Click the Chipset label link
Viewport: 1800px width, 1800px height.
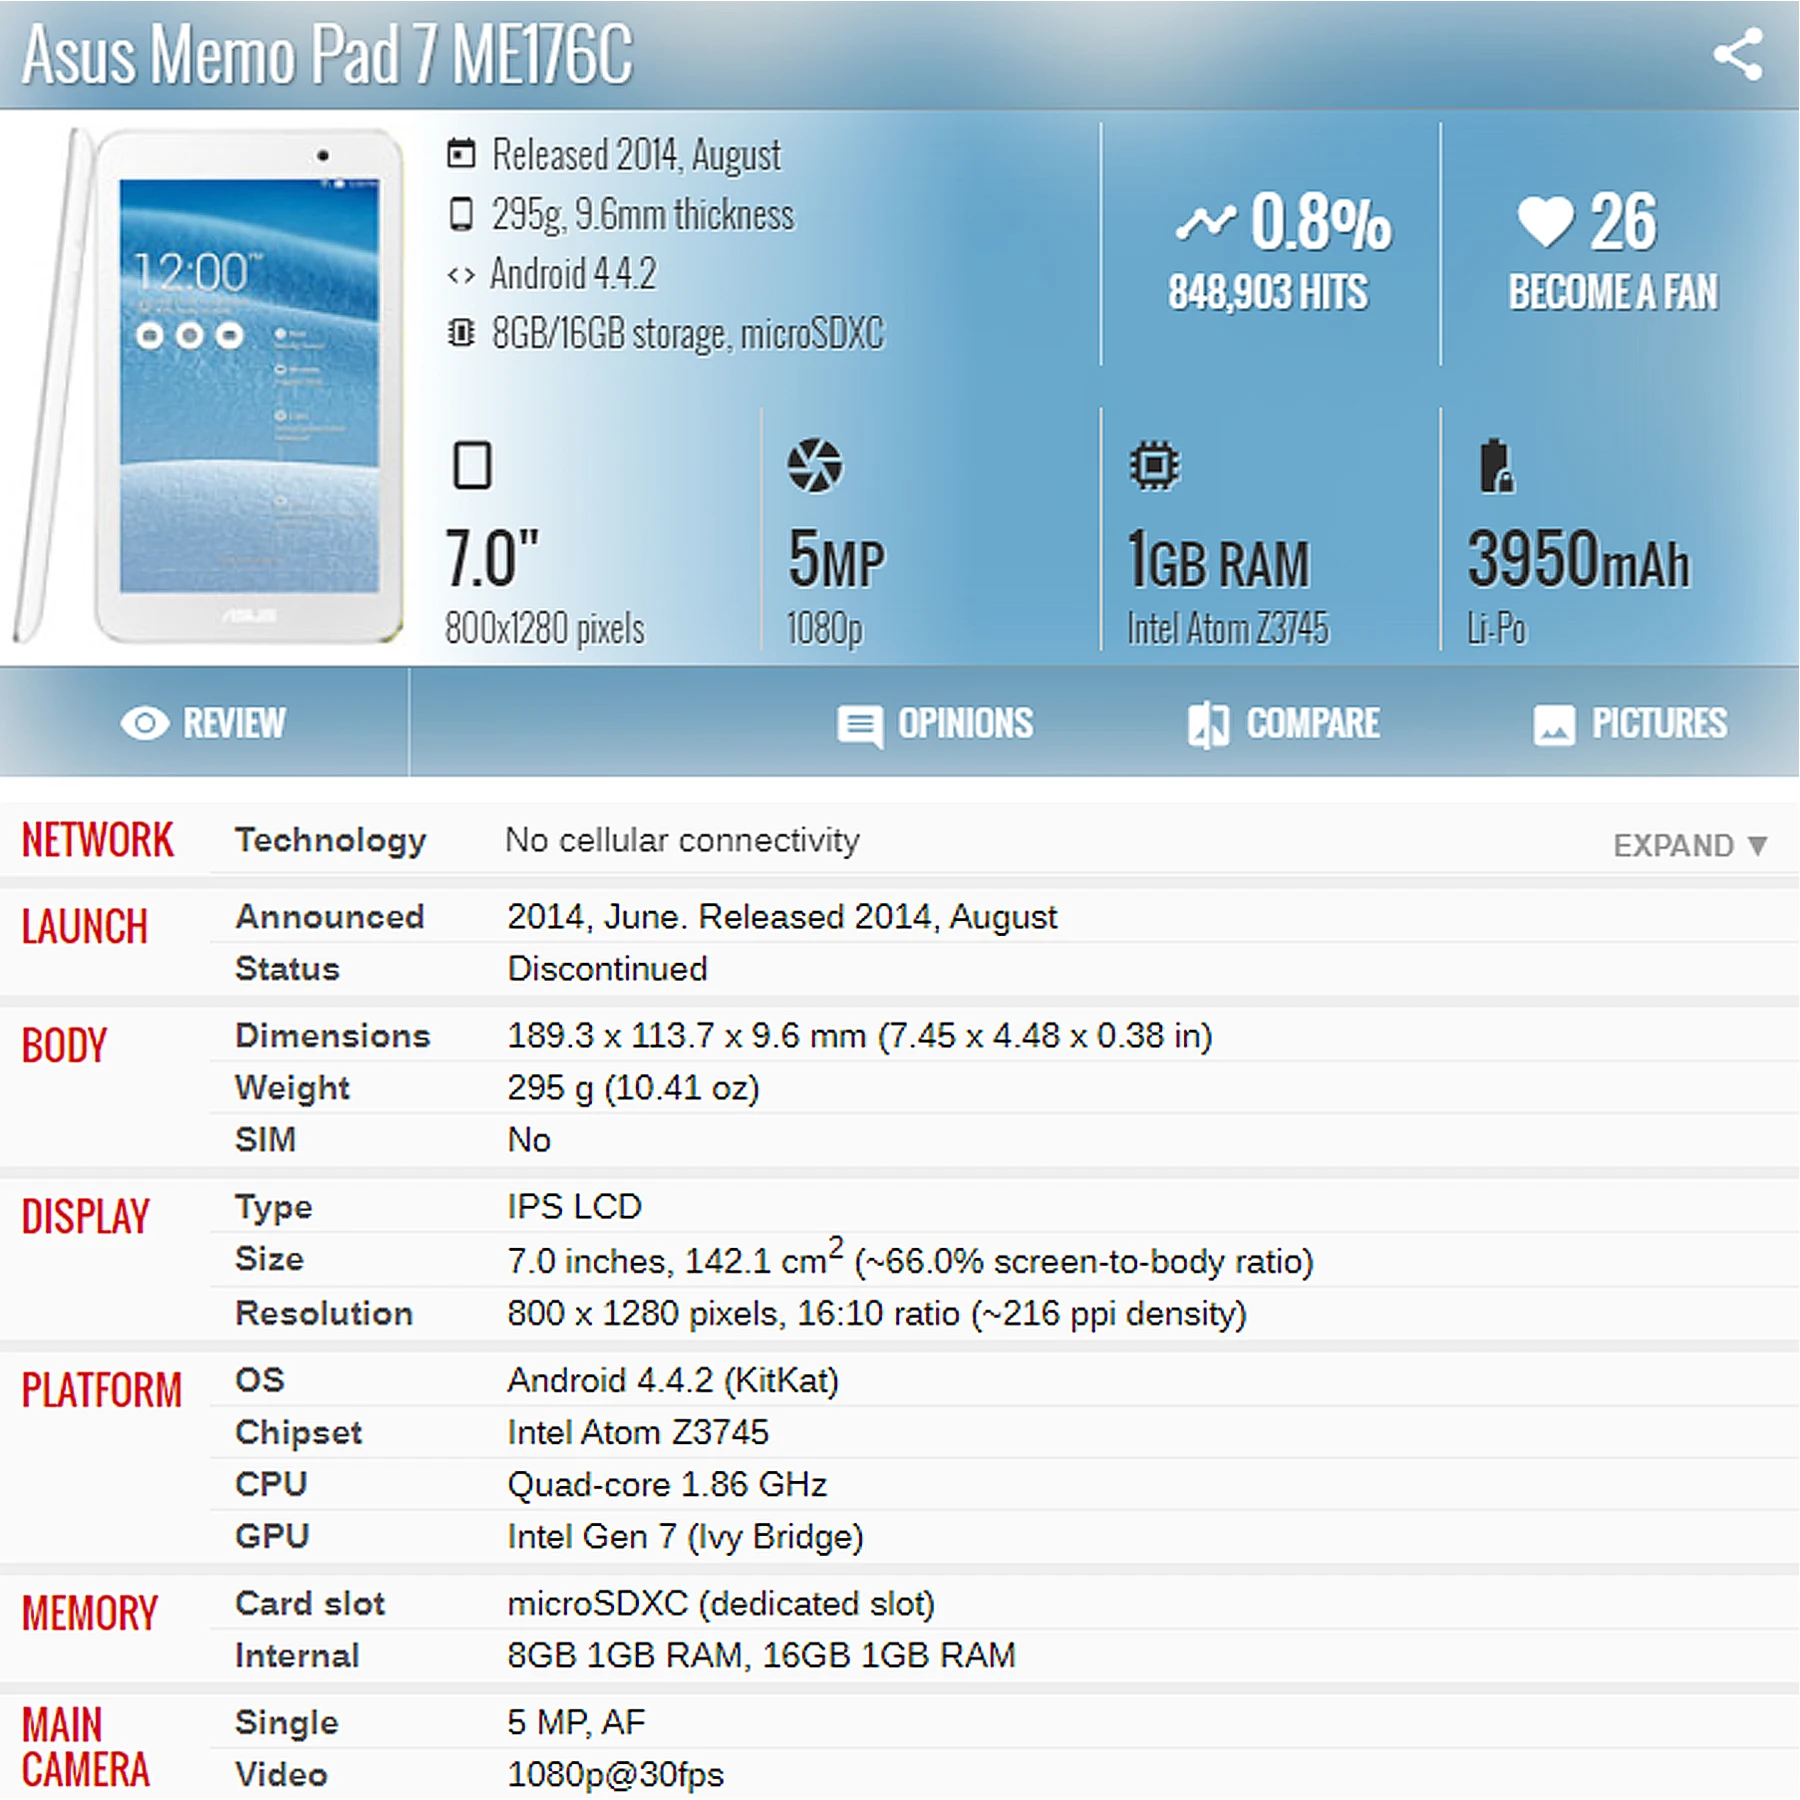point(298,1433)
